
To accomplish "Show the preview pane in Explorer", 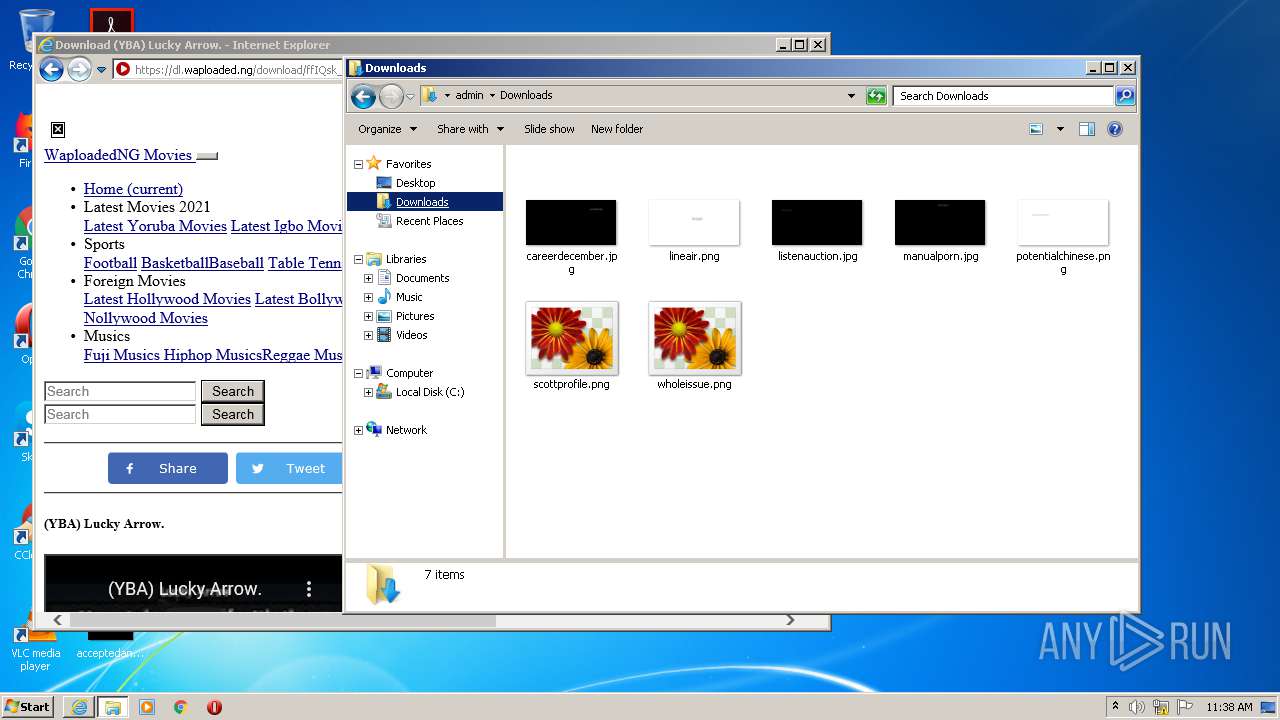I will (1087, 129).
